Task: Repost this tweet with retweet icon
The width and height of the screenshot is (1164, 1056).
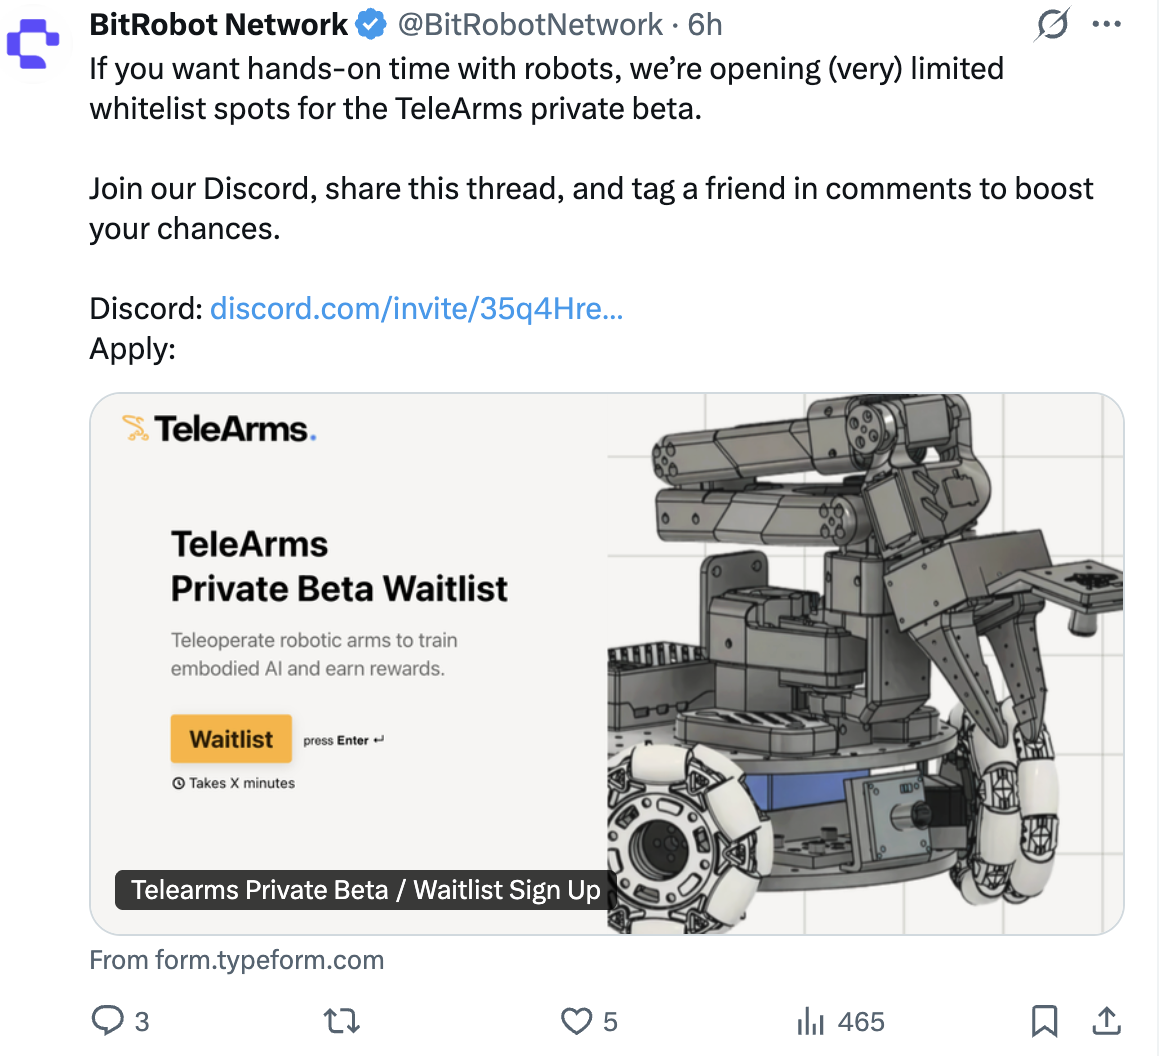Action: pos(342,1020)
